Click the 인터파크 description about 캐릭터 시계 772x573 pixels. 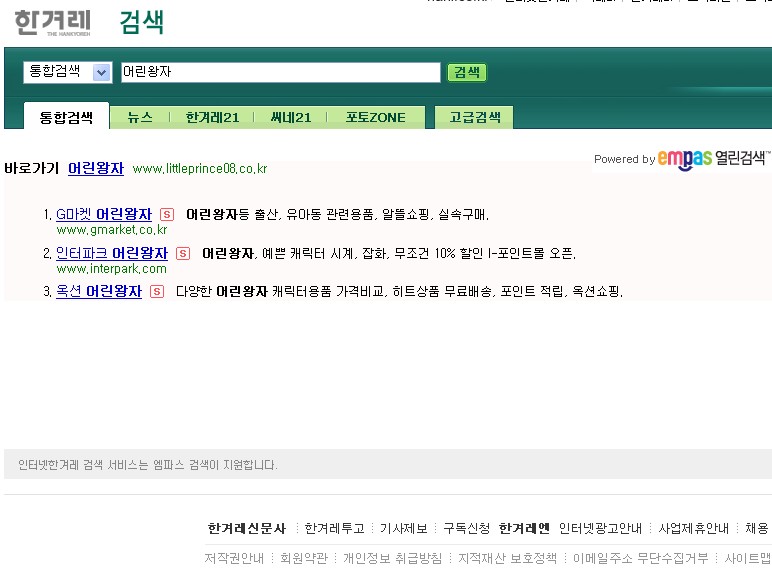tap(389, 254)
